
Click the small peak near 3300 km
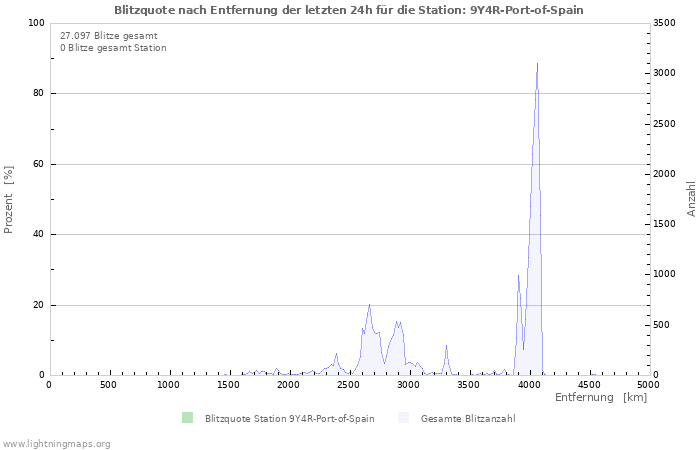pos(446,346)
